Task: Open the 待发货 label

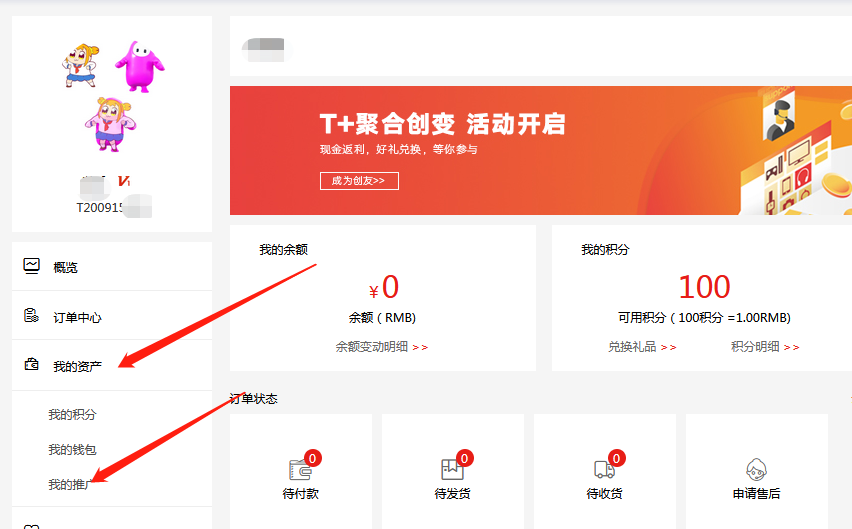Action: click(452, 494)
